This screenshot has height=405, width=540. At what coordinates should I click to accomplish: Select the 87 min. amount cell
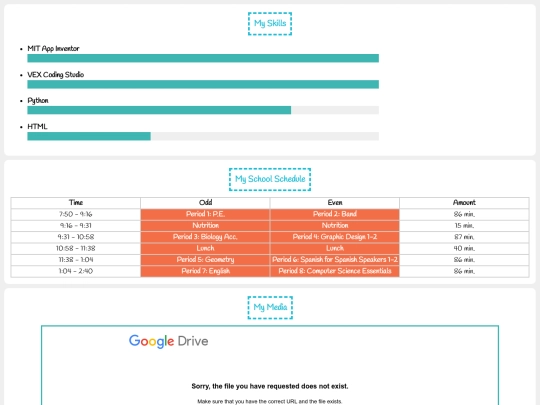point(464,237)
